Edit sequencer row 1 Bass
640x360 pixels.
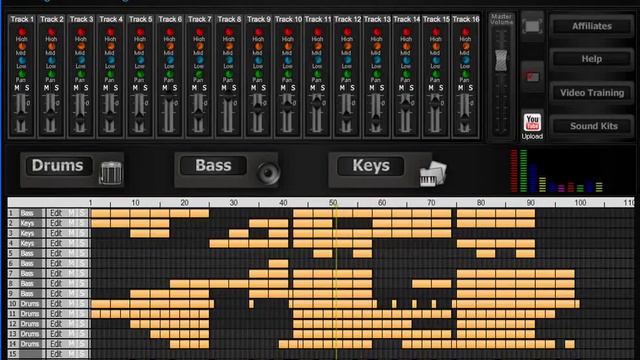56,213
